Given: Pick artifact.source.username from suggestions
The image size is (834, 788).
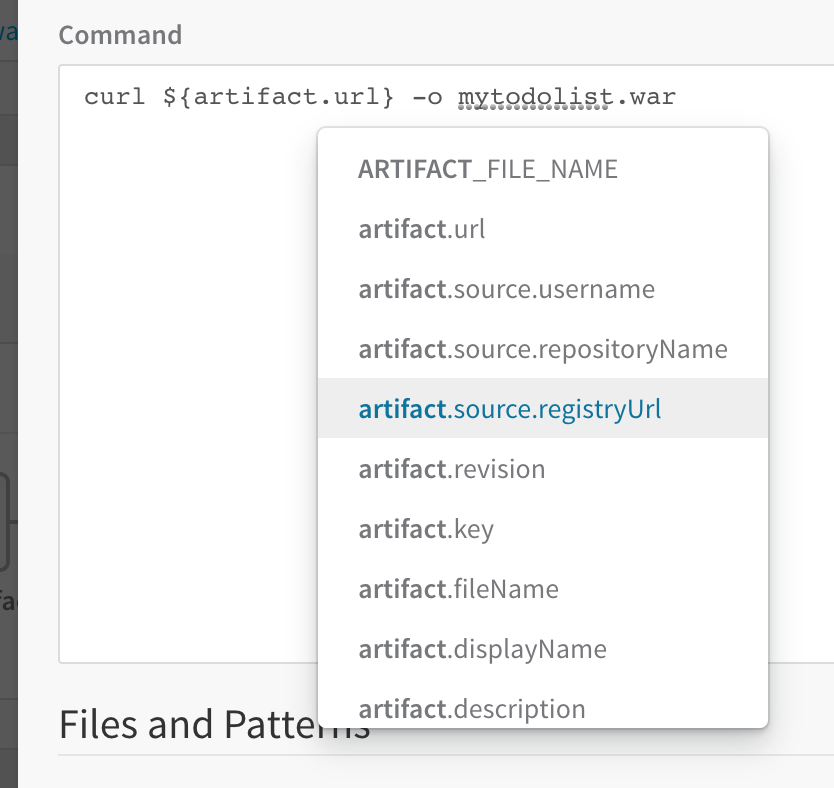Looking at the screenshot, I should (x=543, y=289).
